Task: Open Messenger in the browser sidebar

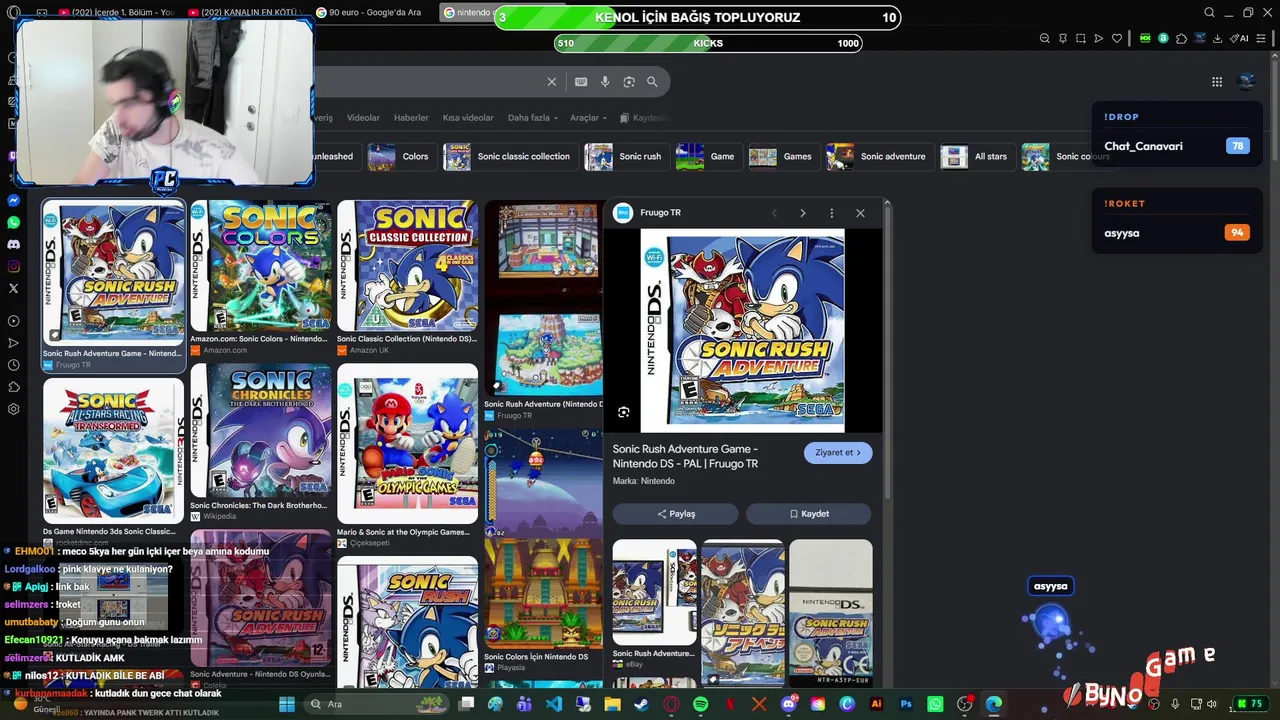Action: point(13,200)
